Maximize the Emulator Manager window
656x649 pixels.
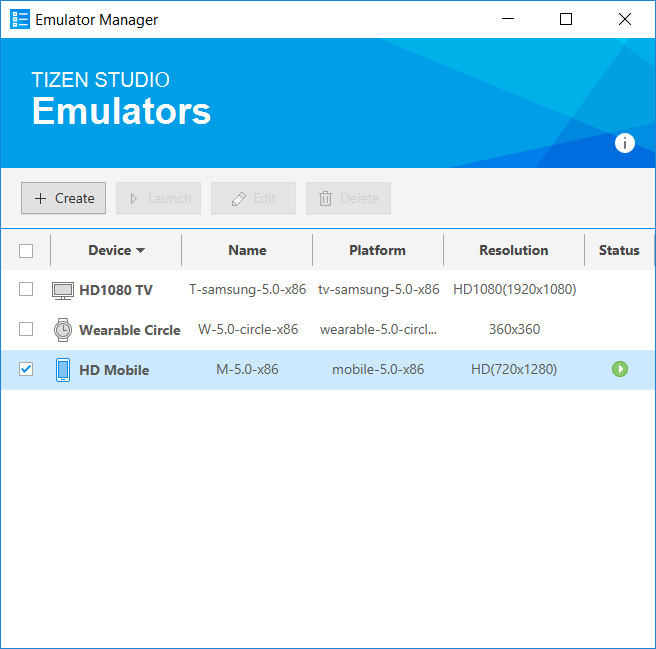(x=566, y=19)
